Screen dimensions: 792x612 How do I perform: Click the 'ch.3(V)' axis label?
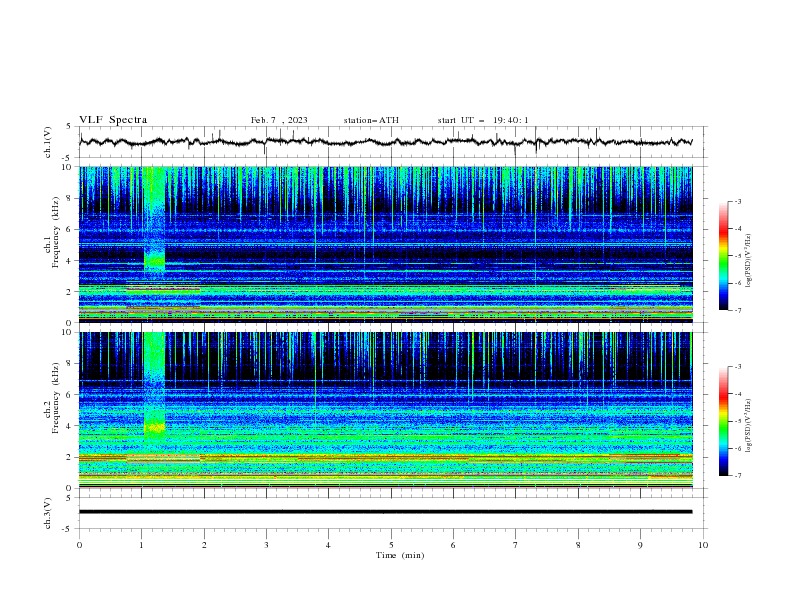point(48,513)
